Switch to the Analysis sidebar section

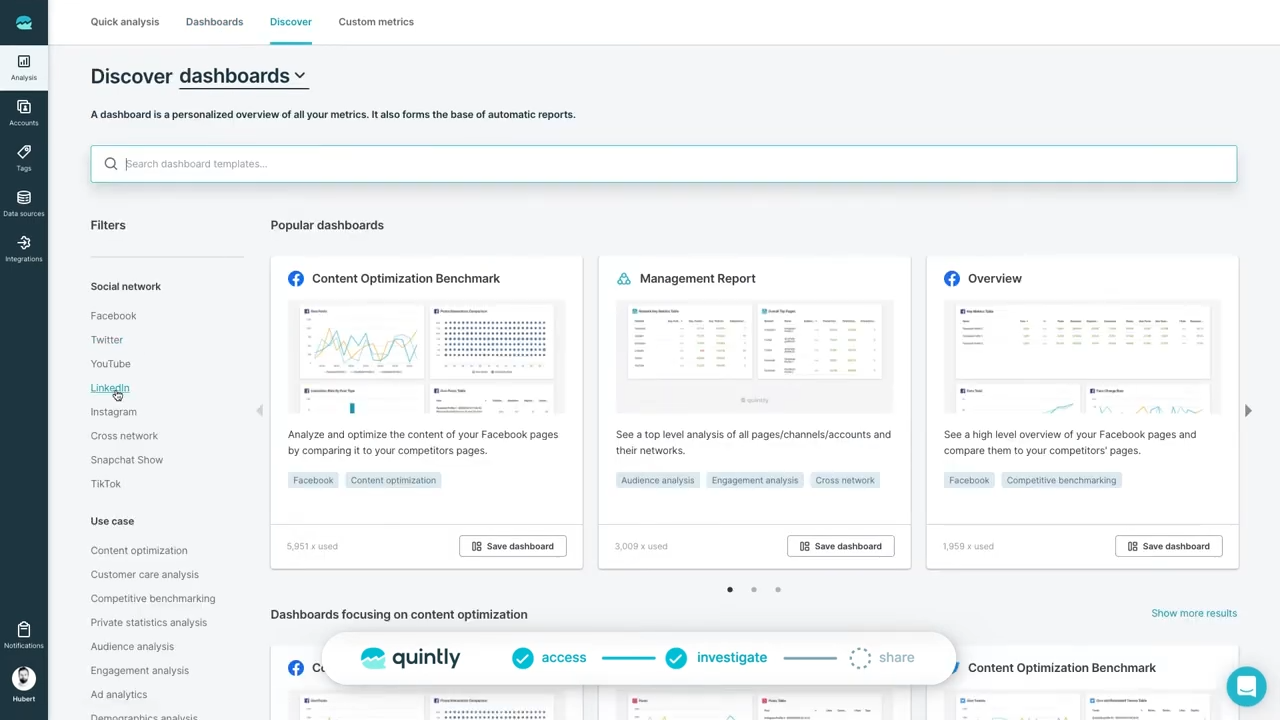coord(23,67)
